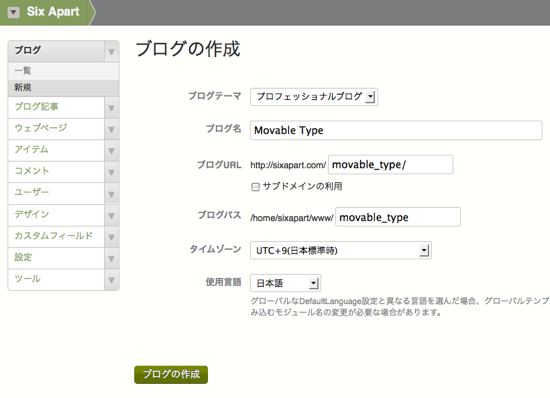
Task: Open the ブログ sidebar menu
Action: pyautogui.click(x=56, y=51)
